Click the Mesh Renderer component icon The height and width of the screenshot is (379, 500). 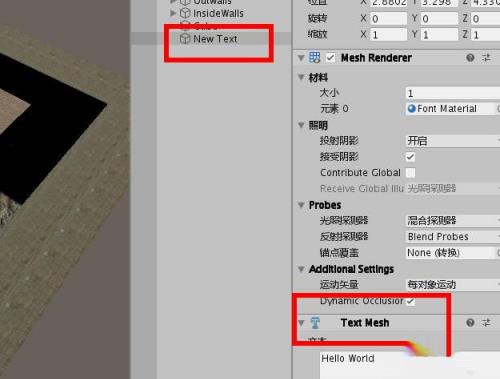[x=314, y=58]
